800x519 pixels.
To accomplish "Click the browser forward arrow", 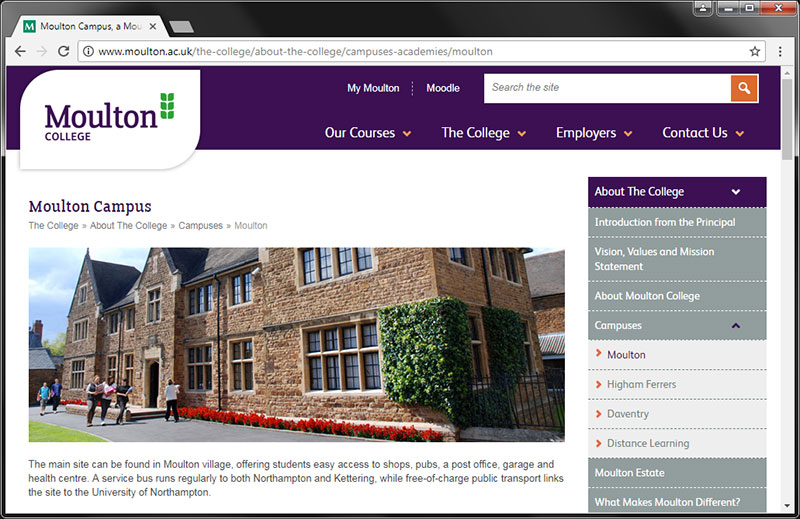I will pos(42,51).
